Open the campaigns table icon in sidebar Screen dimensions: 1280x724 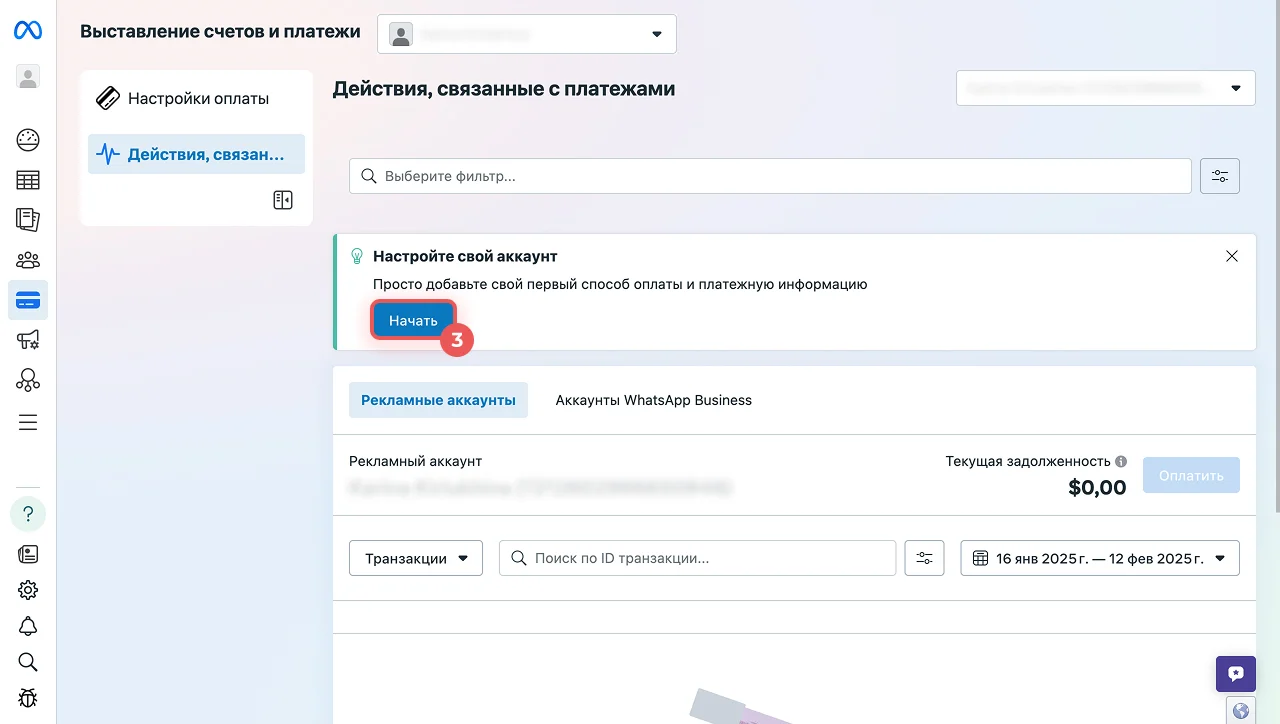coord(28,180)
